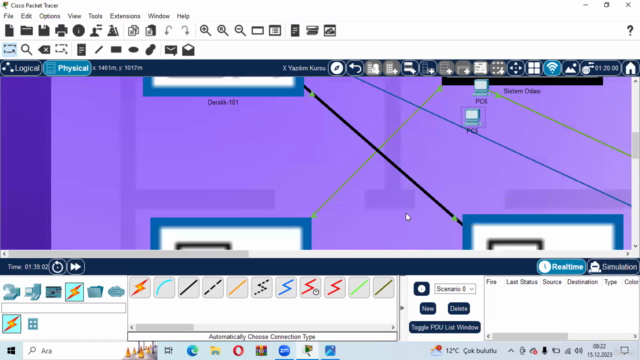Open Windows Start menu
Image resolution: width=640 pixels, height=360 pixels.
point(11,351)
